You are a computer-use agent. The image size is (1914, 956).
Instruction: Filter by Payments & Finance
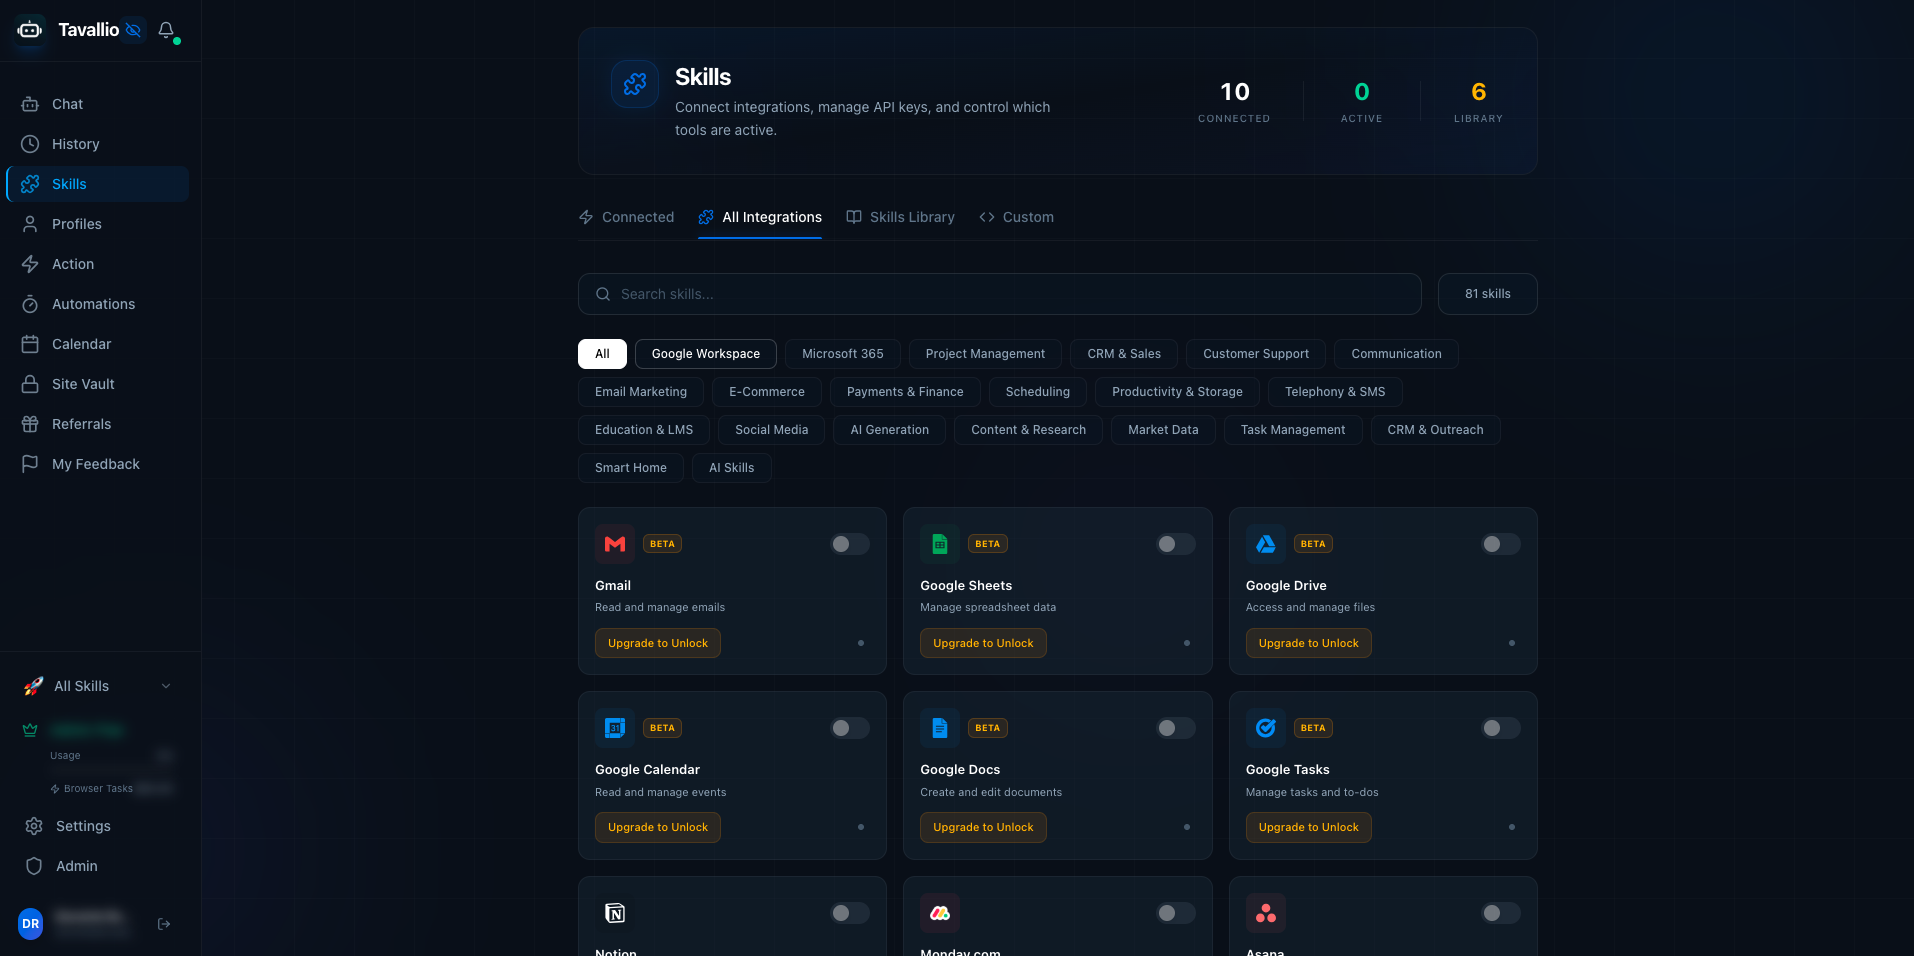pyautogui.click(x=905, y=392)
